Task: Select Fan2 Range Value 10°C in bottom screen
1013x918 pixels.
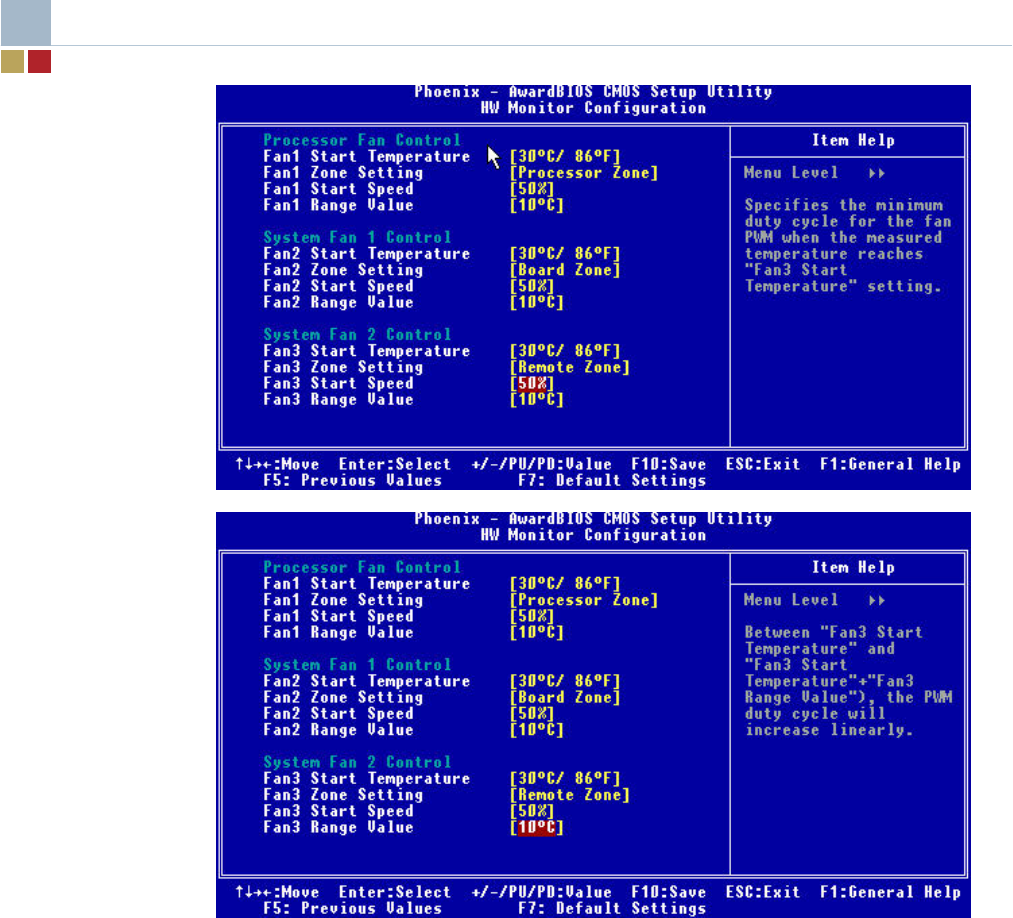Action: [x=536, y=729]
